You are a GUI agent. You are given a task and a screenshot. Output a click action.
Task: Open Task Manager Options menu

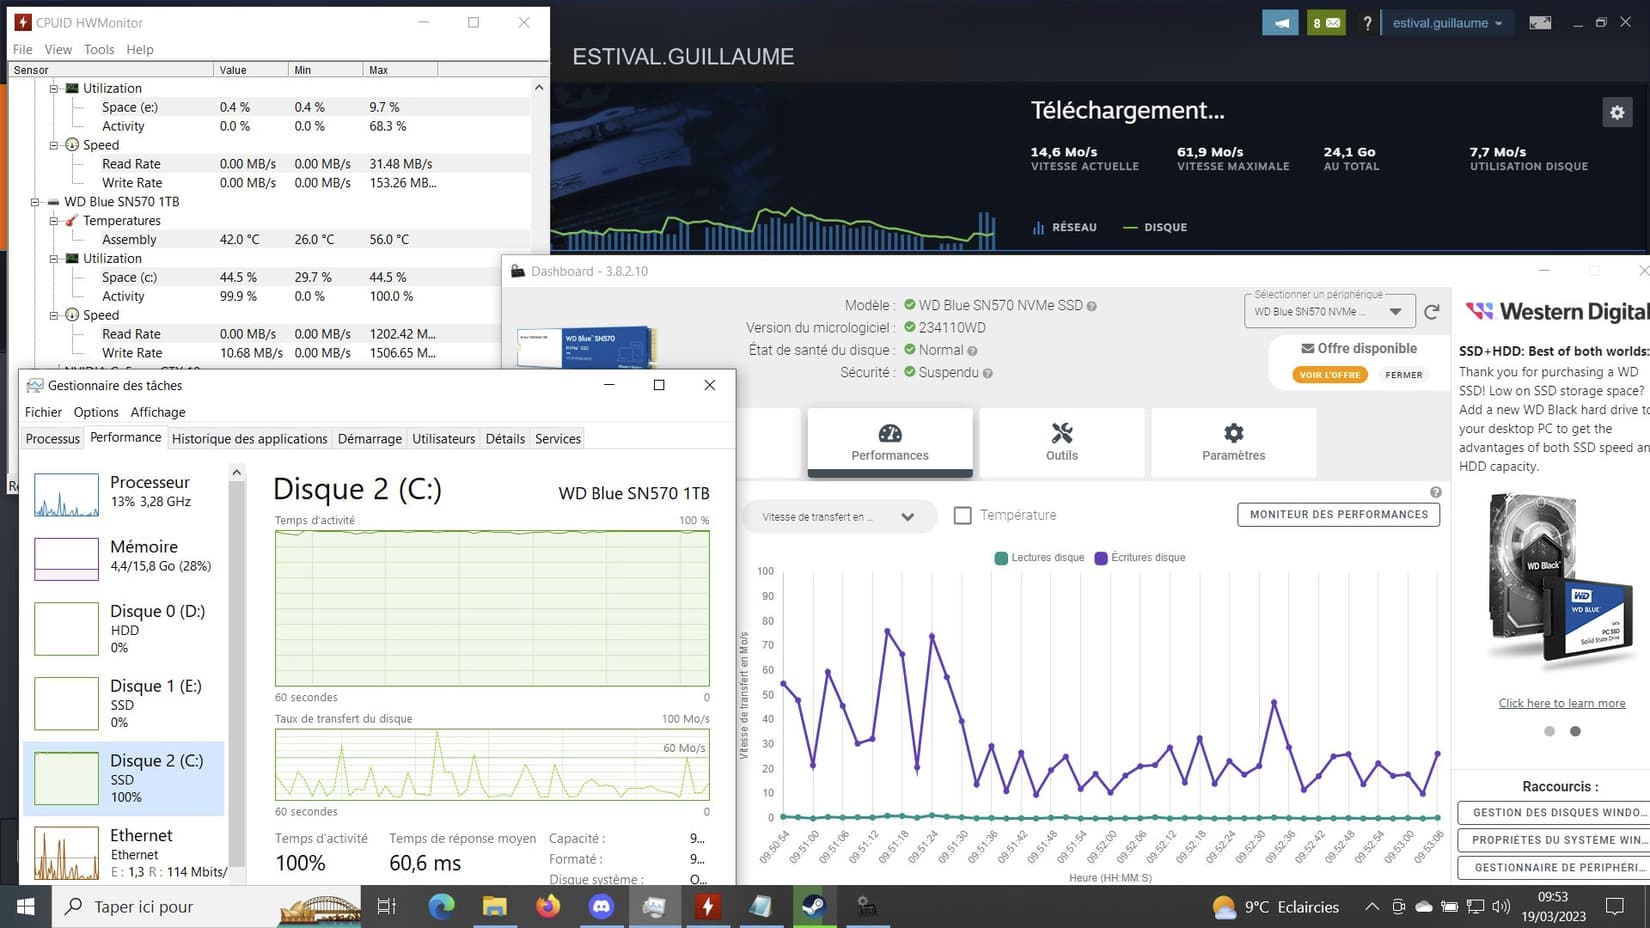(x=96, y=412)
